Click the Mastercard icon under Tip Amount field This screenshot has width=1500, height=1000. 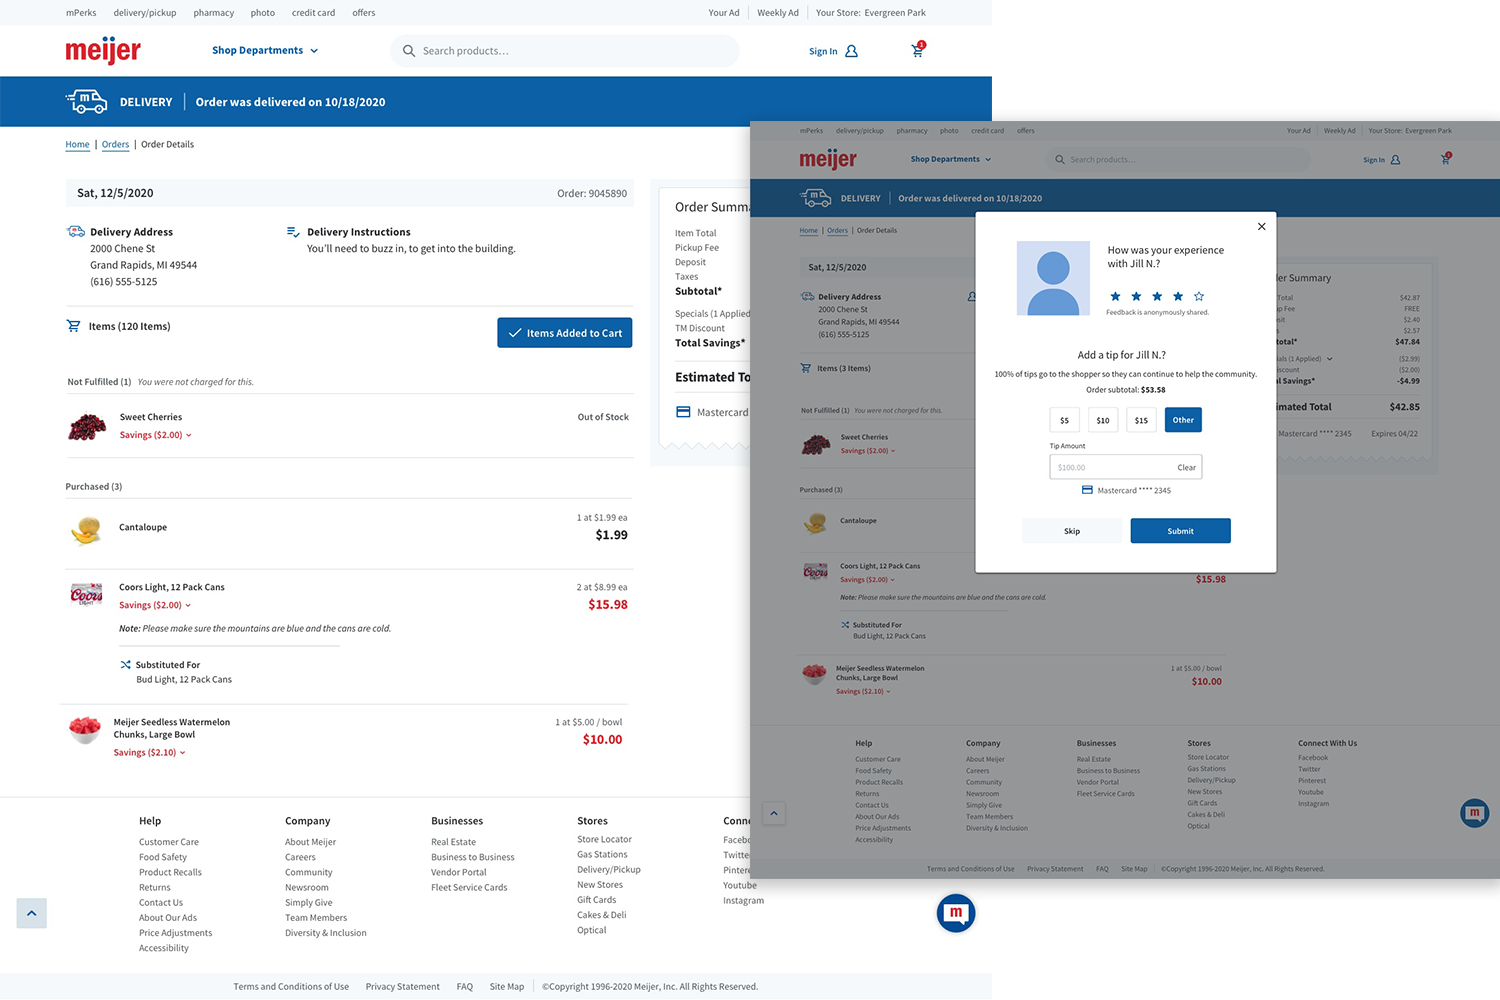pos(1087,490)
